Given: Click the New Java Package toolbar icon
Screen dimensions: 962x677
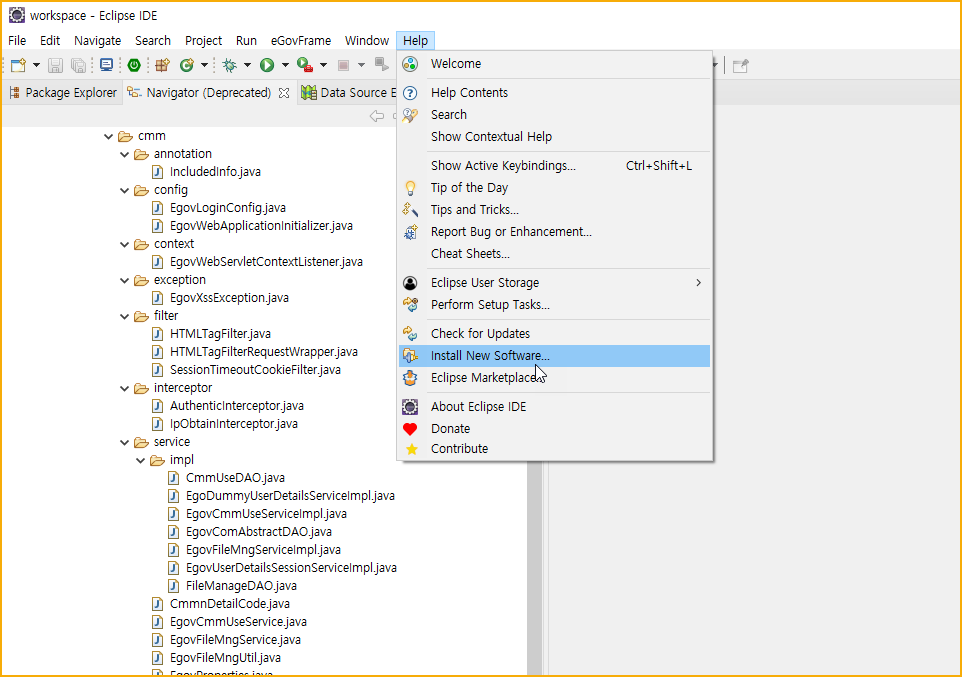Looking at the screenshot, I should [x=163, y=65].
